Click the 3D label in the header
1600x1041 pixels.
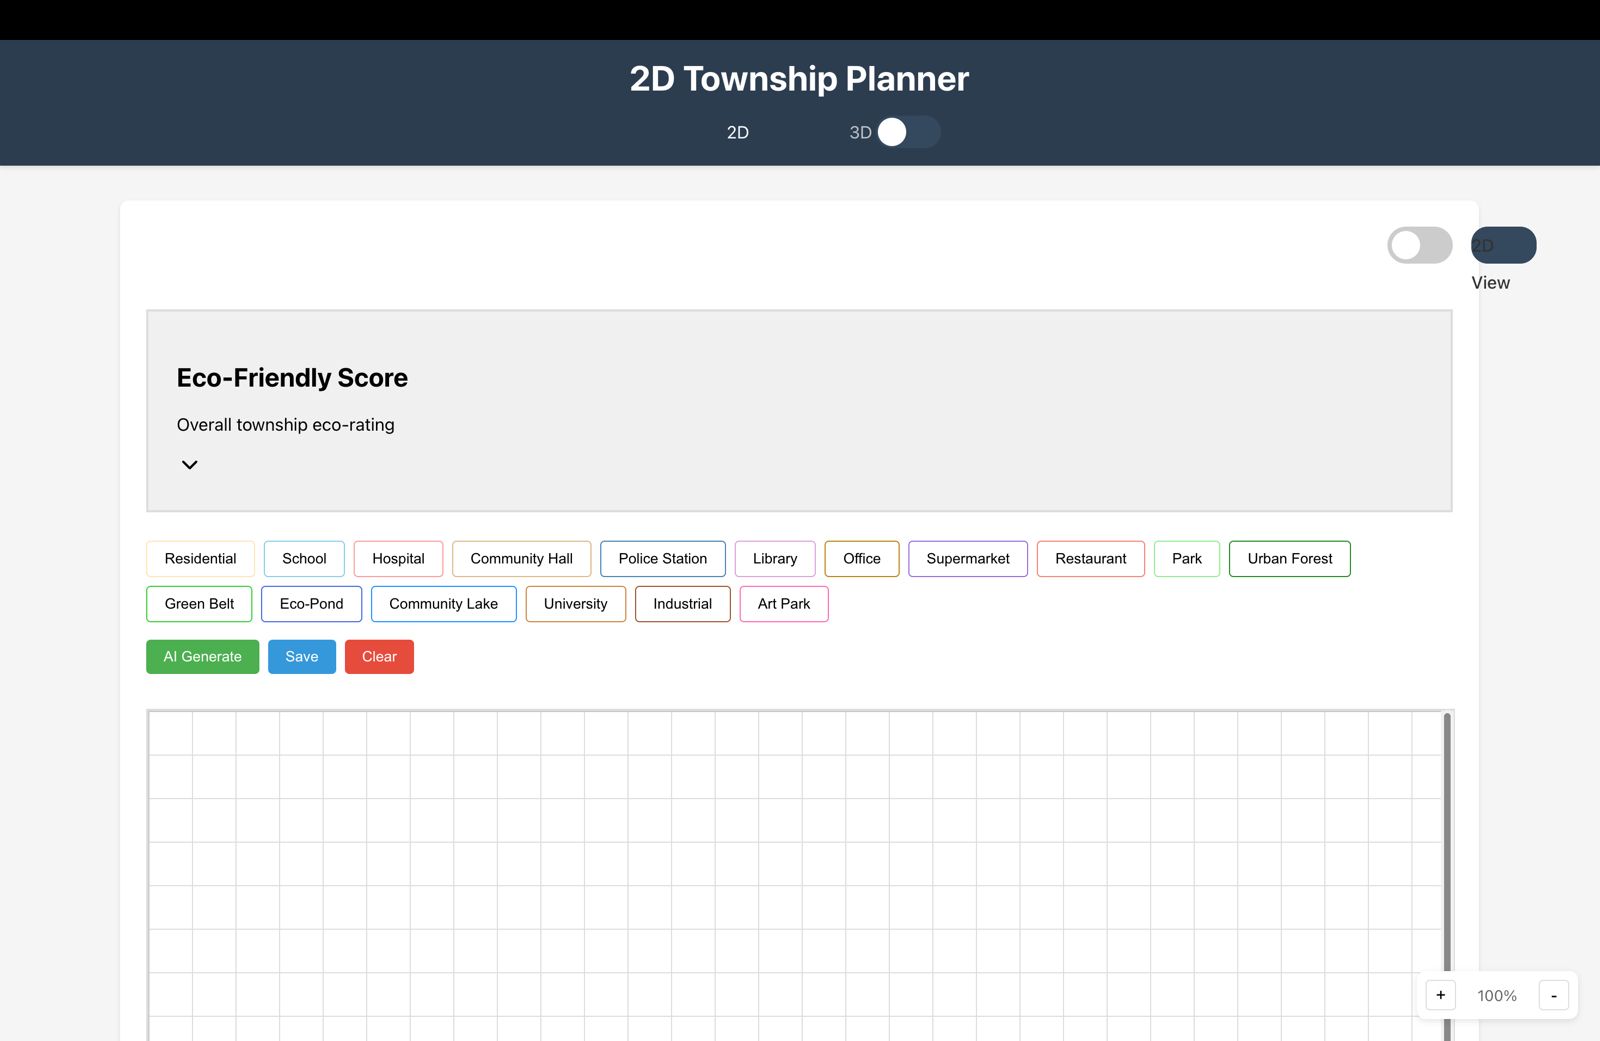860,133
